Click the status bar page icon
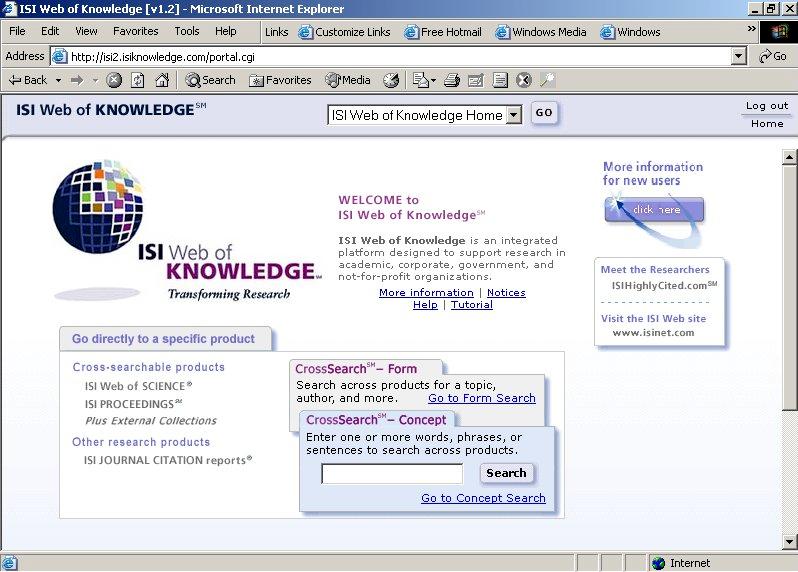The height and width of the screenshot is (572, 798). click(x=9, y=563)
